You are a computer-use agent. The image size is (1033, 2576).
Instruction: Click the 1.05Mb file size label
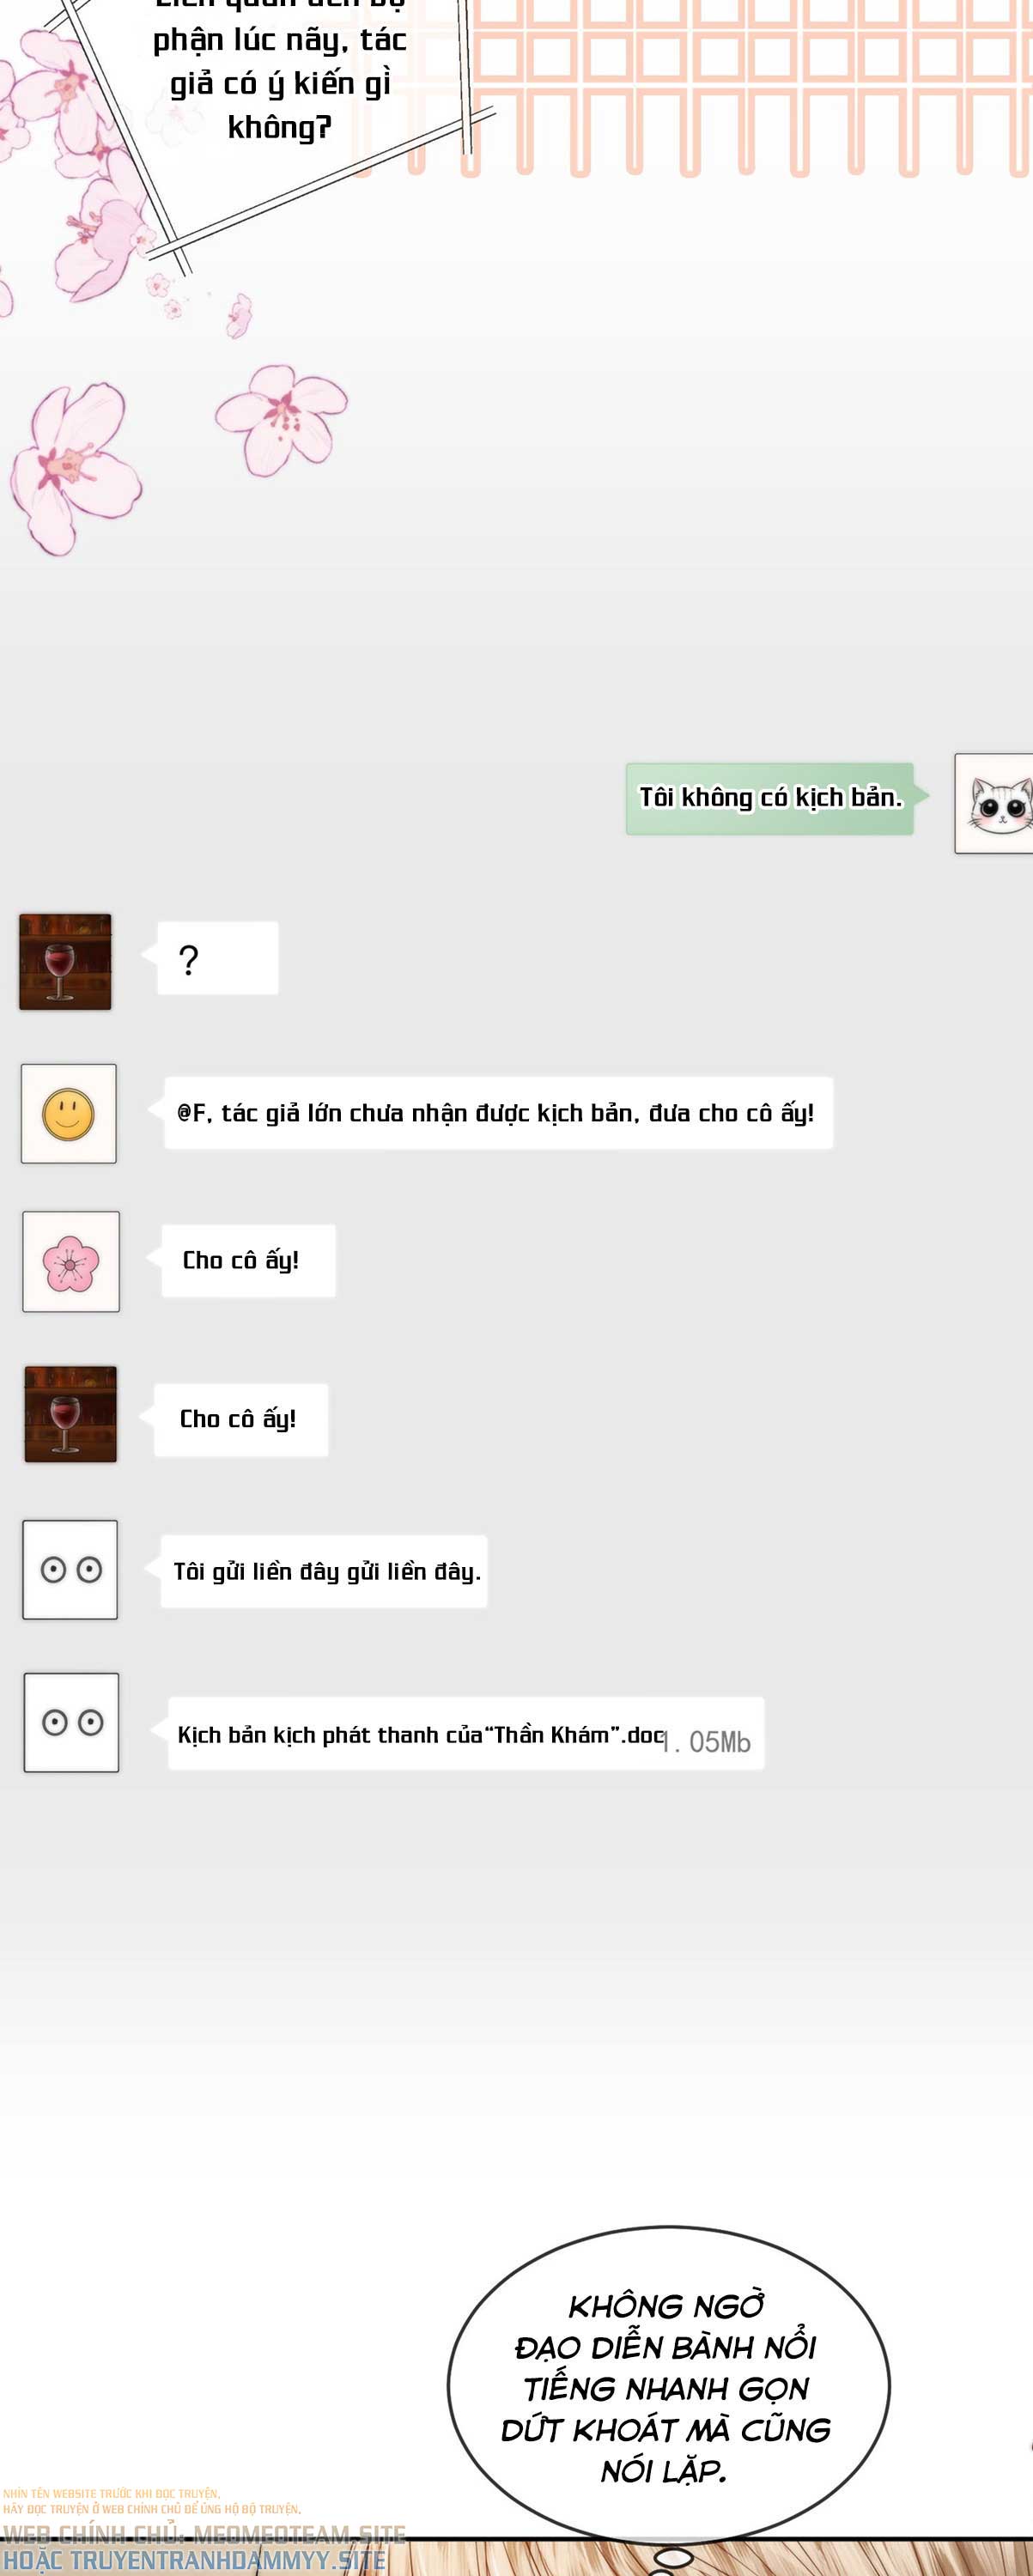pyautogui.click(x=707, y=1742)
